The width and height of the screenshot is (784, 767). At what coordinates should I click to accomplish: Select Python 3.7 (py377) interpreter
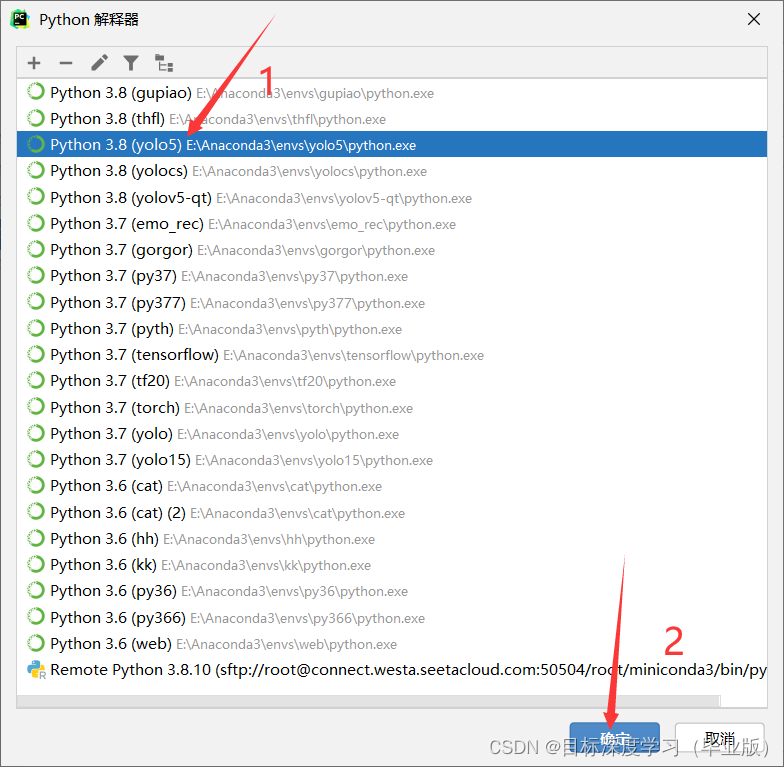pyautogui.click(x=392, y=302)
